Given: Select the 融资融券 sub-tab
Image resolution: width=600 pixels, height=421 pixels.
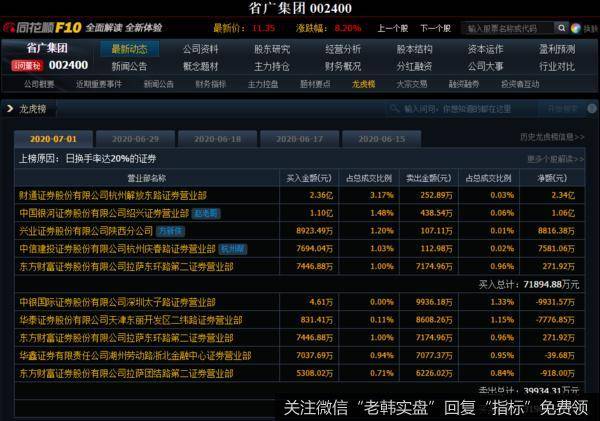Looking at the screenshot, I should pos(464,84).
